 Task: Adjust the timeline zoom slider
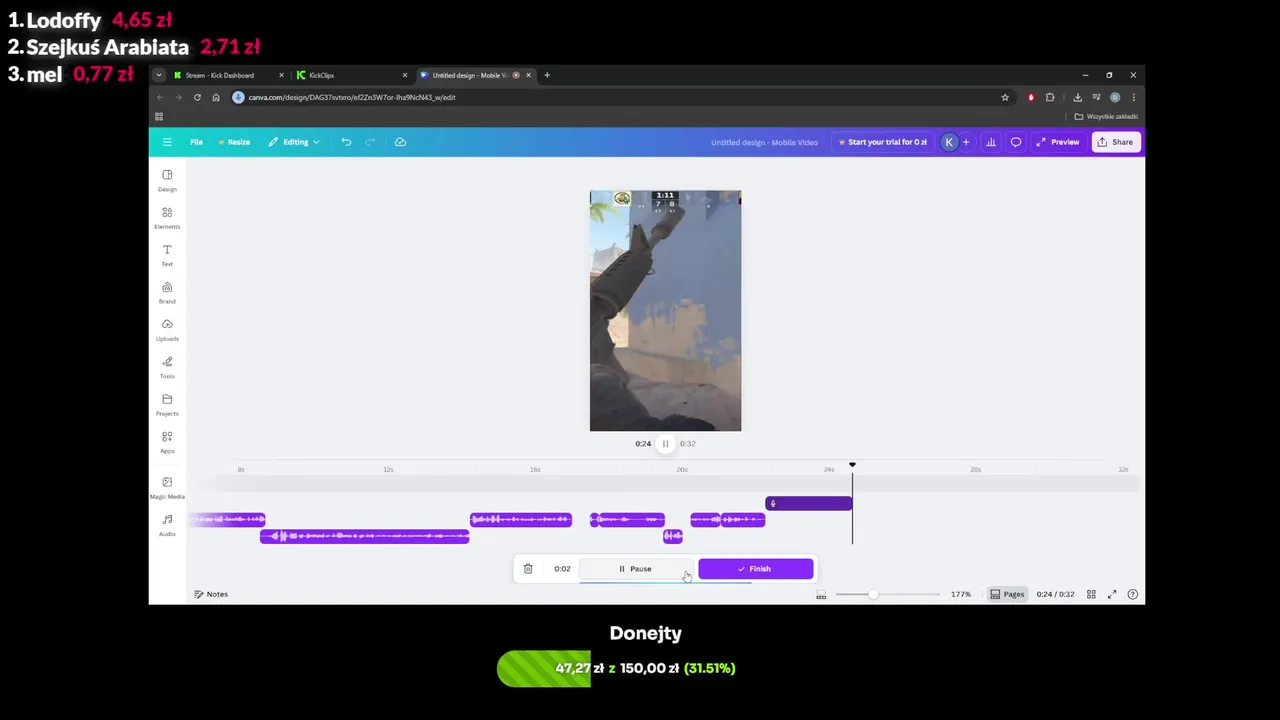click(873, 595)
